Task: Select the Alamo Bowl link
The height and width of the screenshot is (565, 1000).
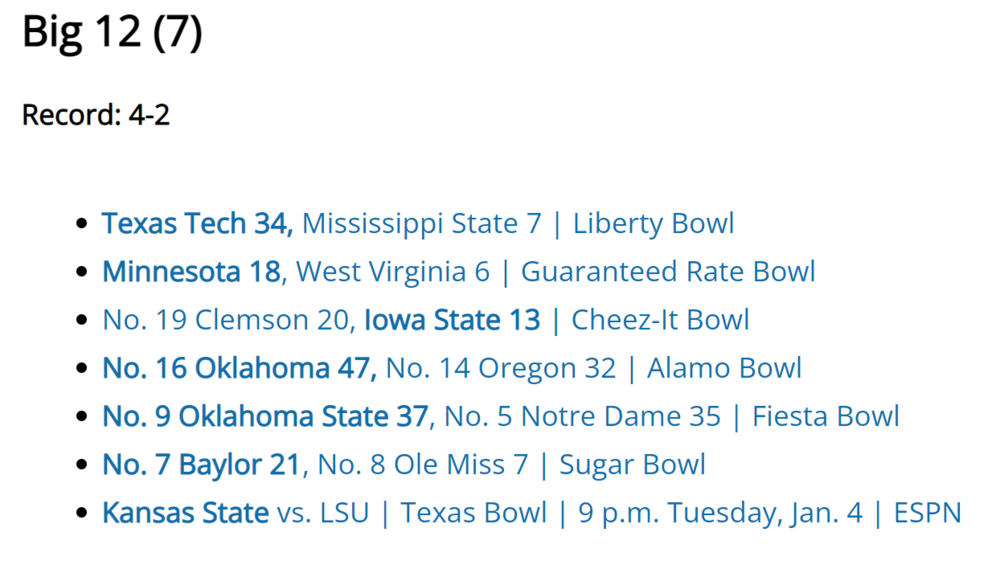Action: 724,368
